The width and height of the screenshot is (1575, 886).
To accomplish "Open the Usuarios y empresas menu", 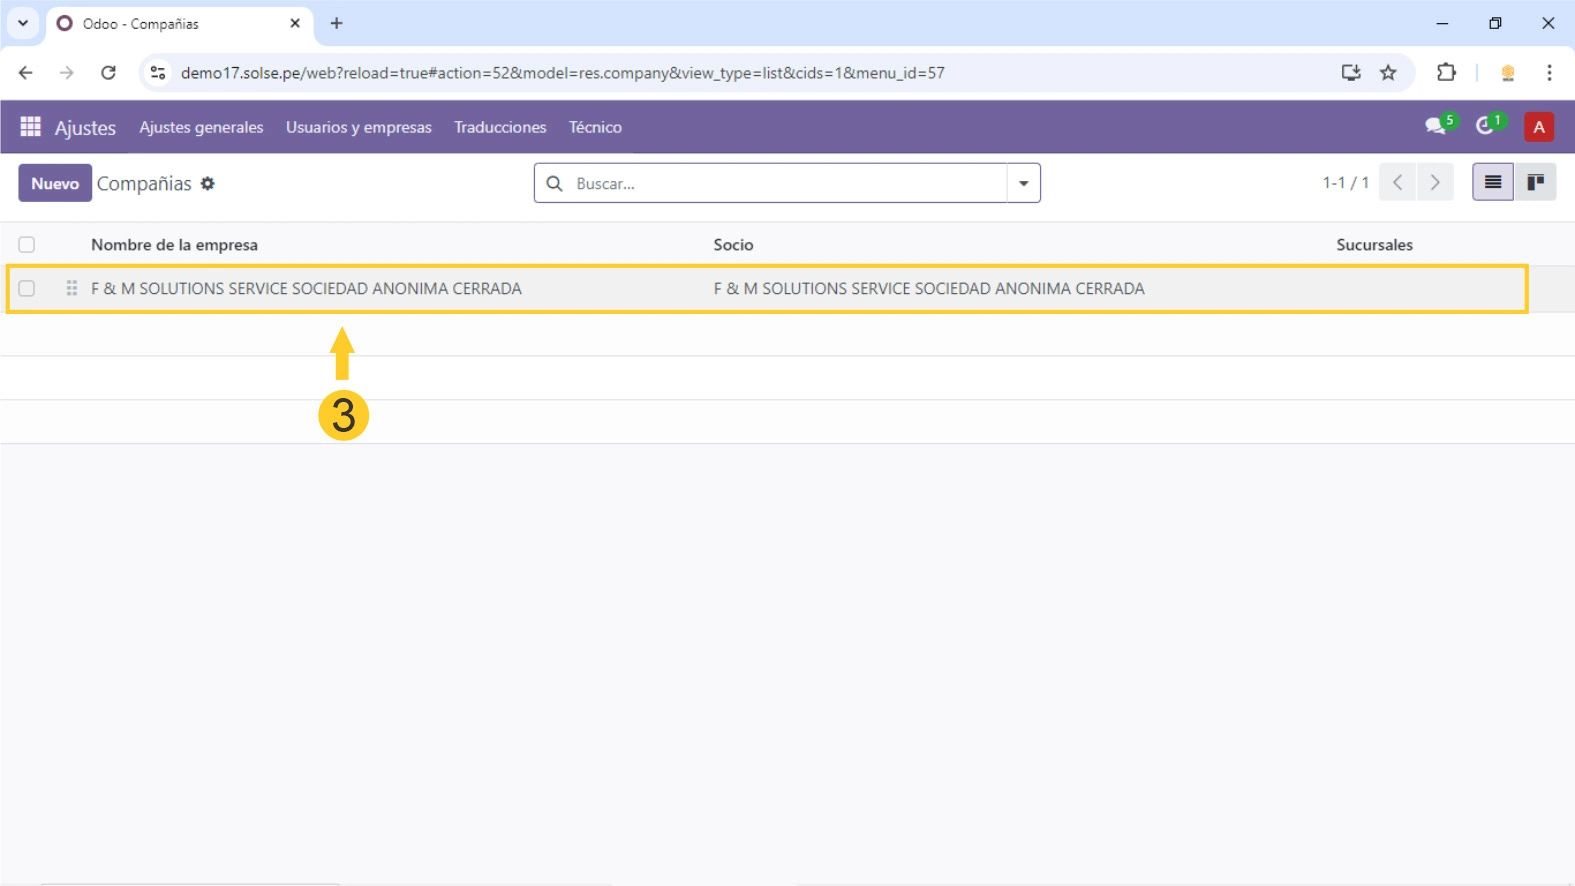I will [358, 127].
